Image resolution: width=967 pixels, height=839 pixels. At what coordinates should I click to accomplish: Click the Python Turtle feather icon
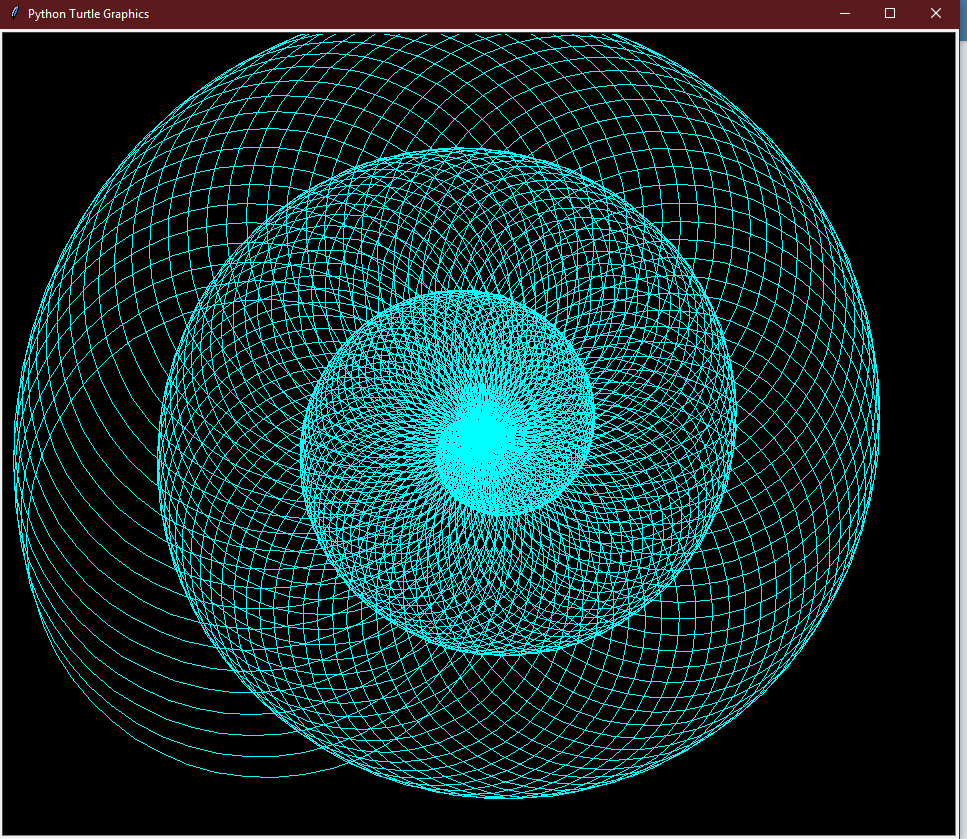[14, 13]
